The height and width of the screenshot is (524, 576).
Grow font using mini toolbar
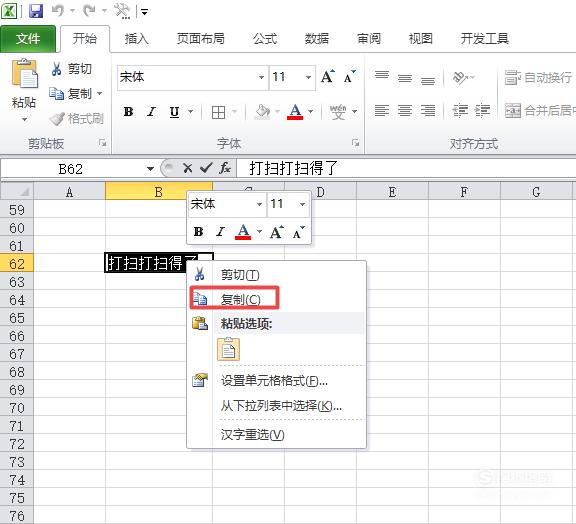click(x=276, y=232)
